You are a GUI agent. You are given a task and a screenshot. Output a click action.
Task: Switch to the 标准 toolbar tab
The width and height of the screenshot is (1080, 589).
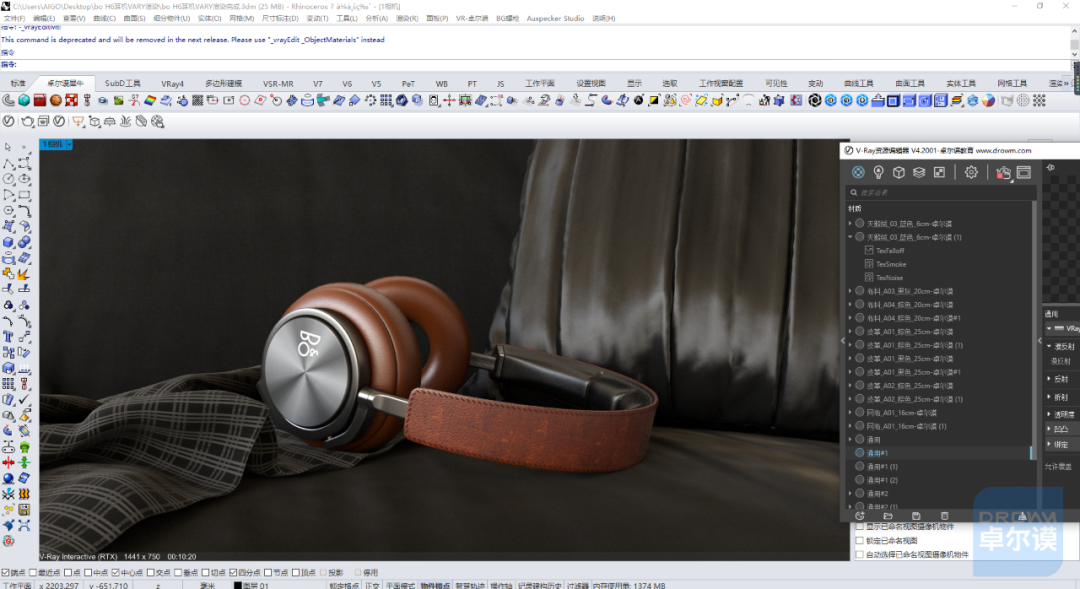pos(18,83)
